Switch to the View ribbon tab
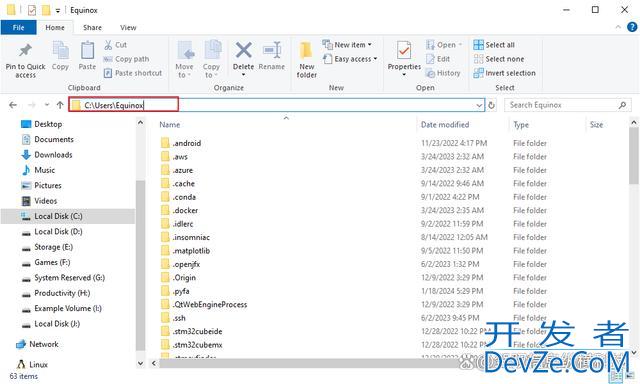640x384 pixels. tap(128, 27)
